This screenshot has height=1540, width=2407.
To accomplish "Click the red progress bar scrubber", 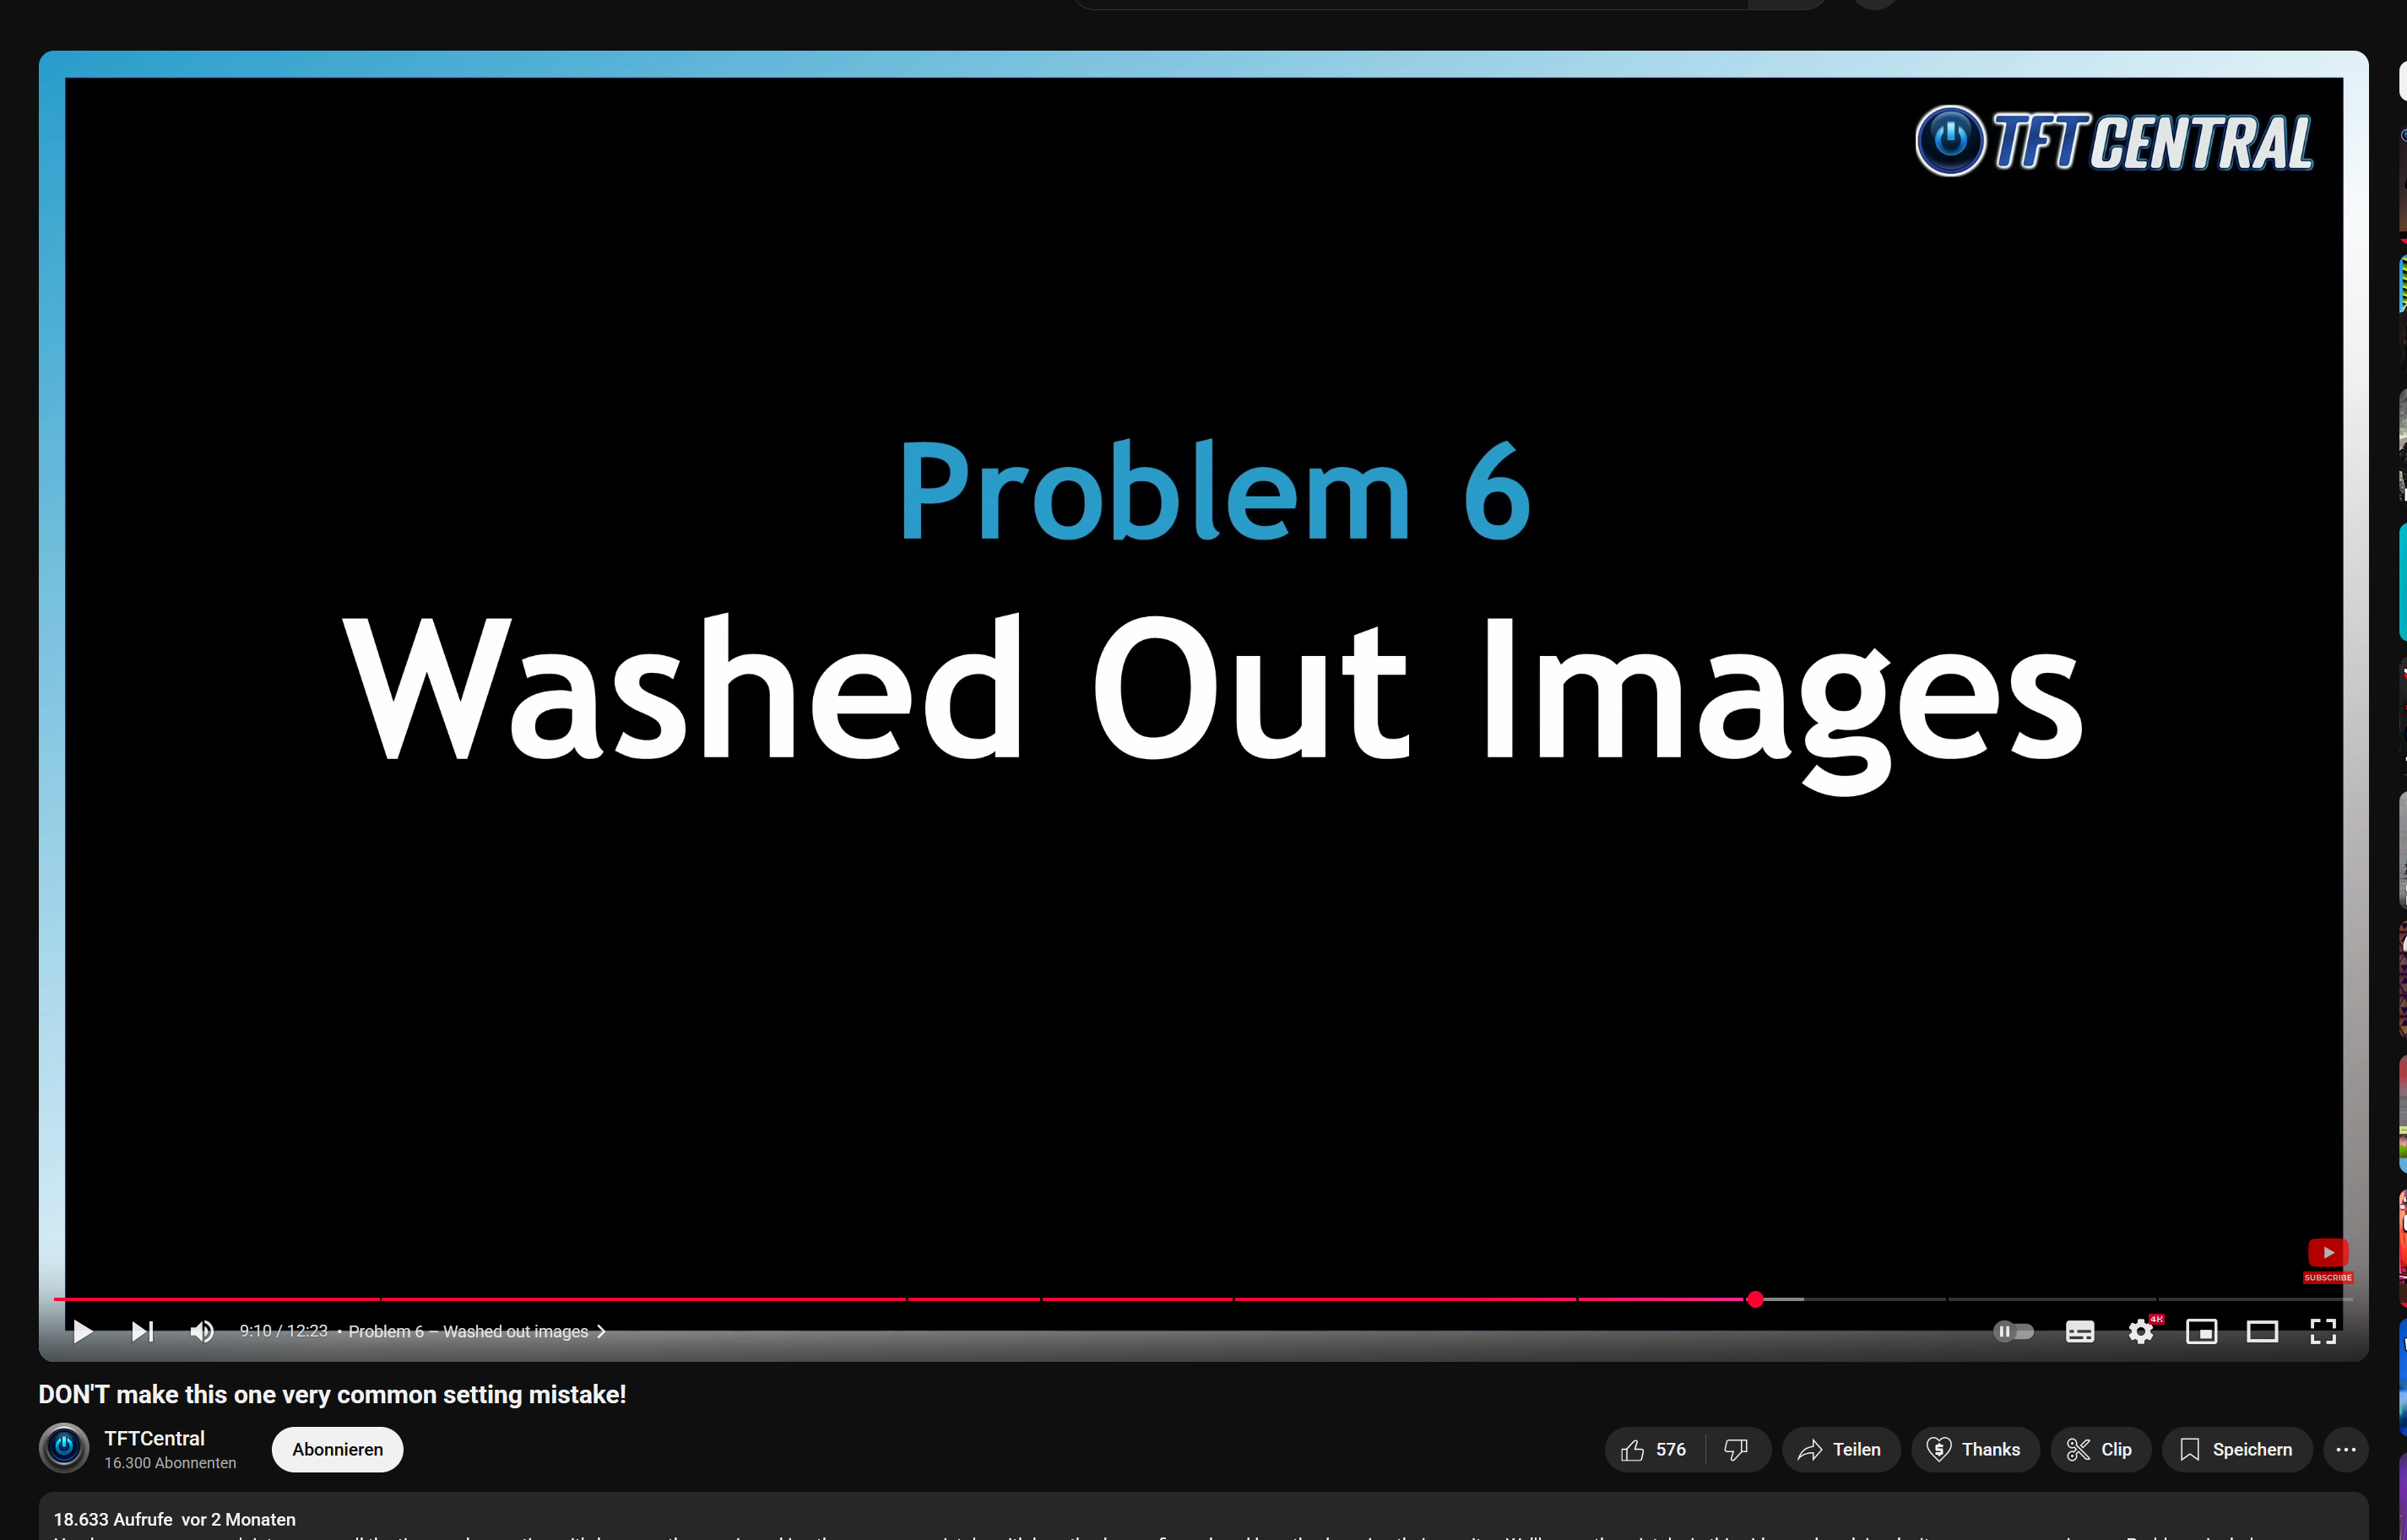I will click(x=1754, y=1299).
